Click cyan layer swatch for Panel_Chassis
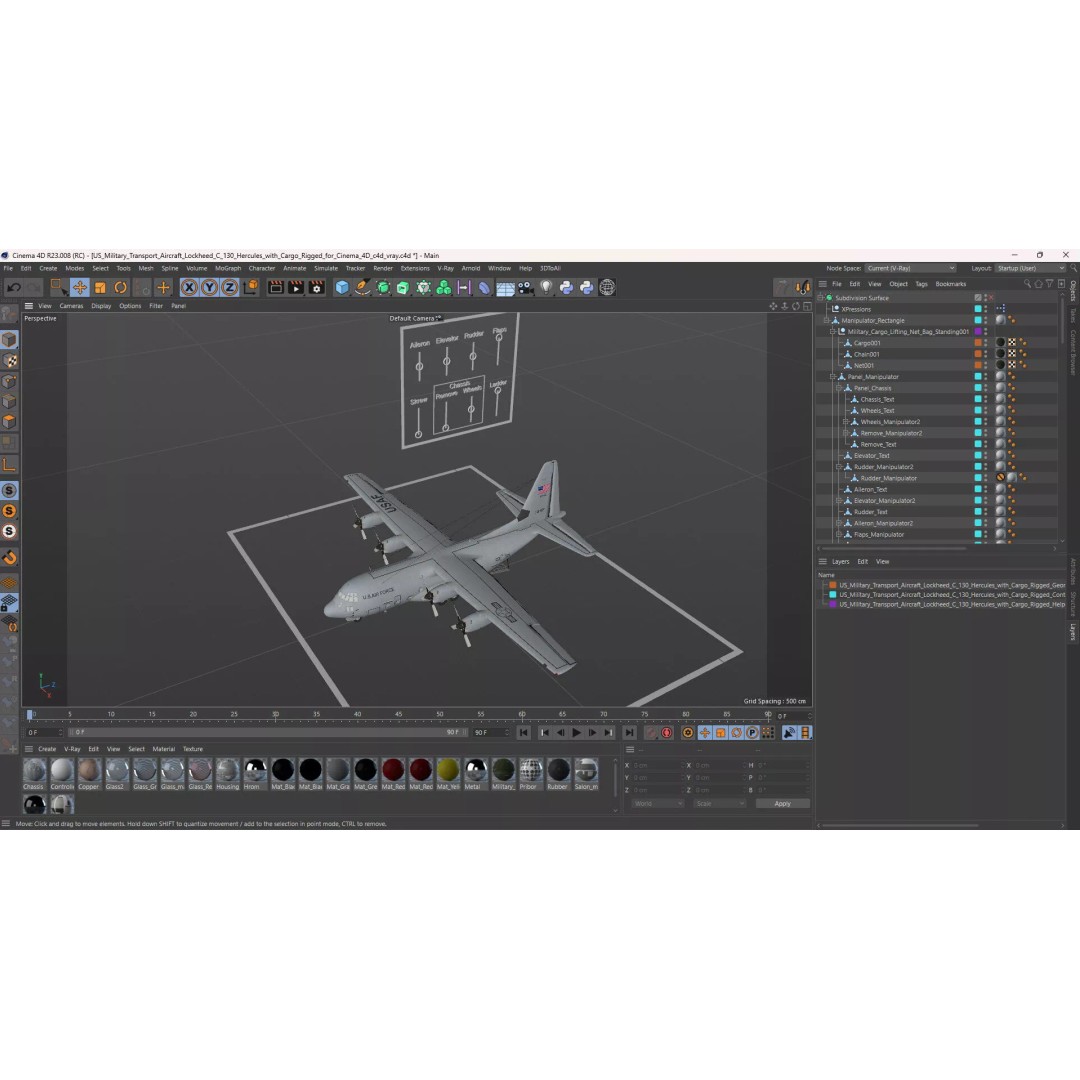Image resolution: width=1080 pixels, height=1080 pixels. click(977, 388)
